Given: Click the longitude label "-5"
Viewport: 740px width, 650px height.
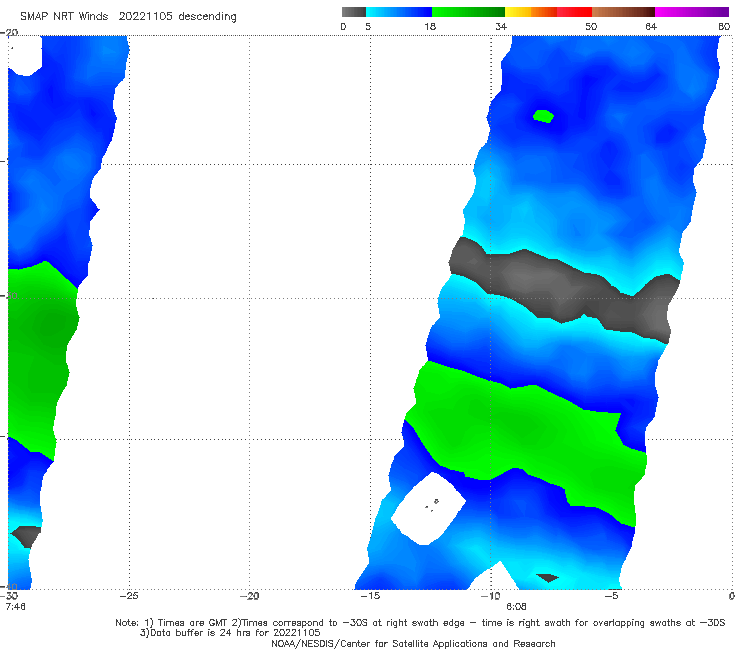Looking at the screenshot, I should (x=612, y=596).
